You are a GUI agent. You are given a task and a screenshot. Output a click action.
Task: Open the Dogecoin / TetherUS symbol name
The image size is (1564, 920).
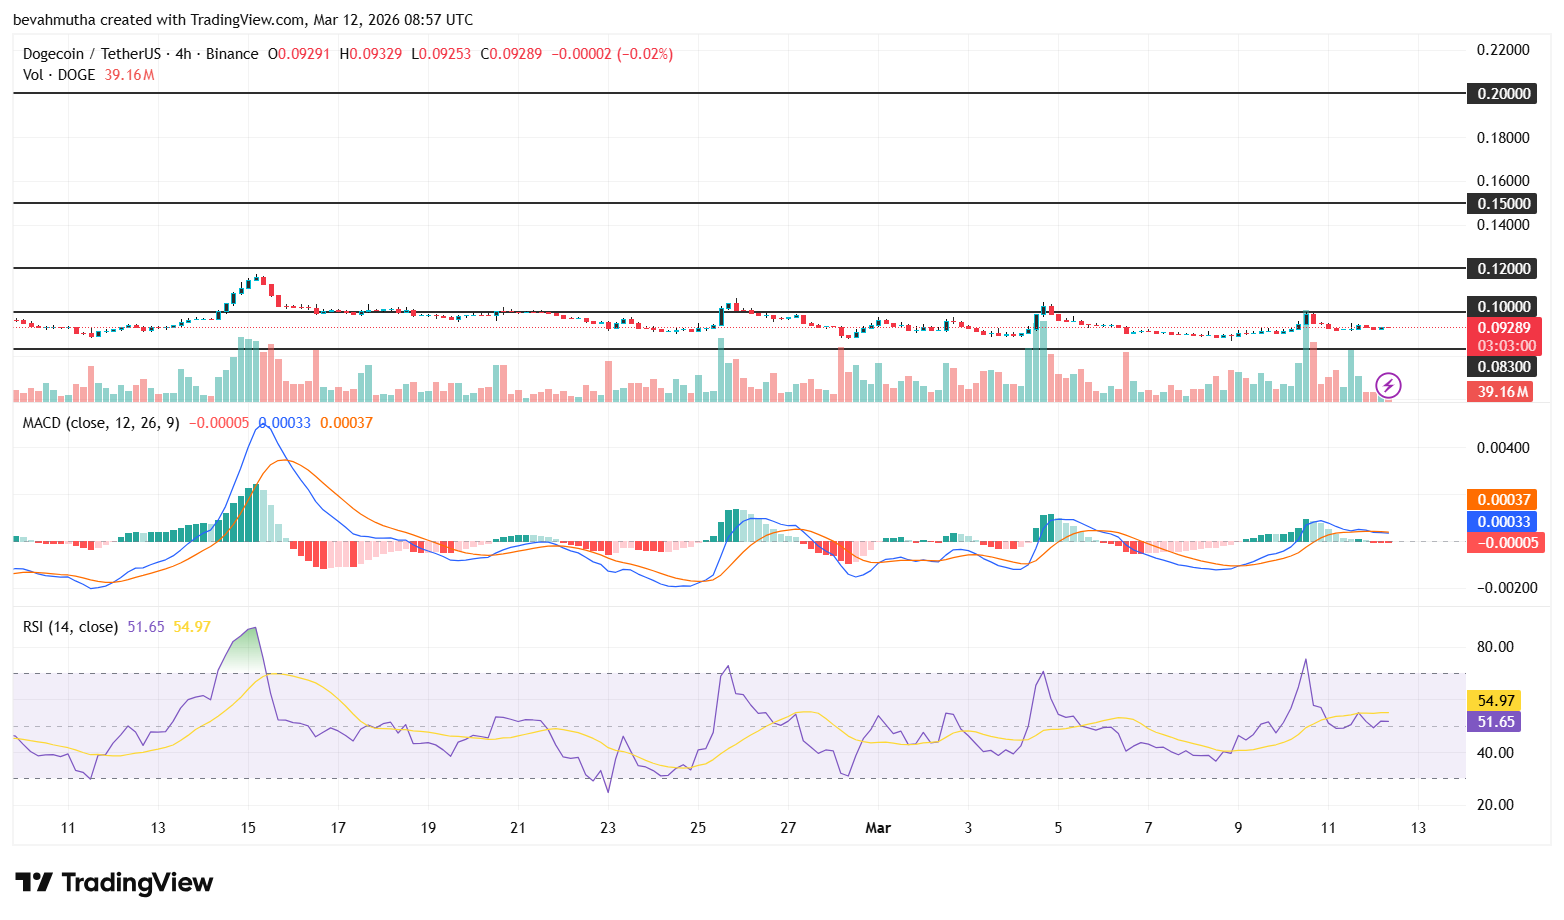click(x=92, y=53)
